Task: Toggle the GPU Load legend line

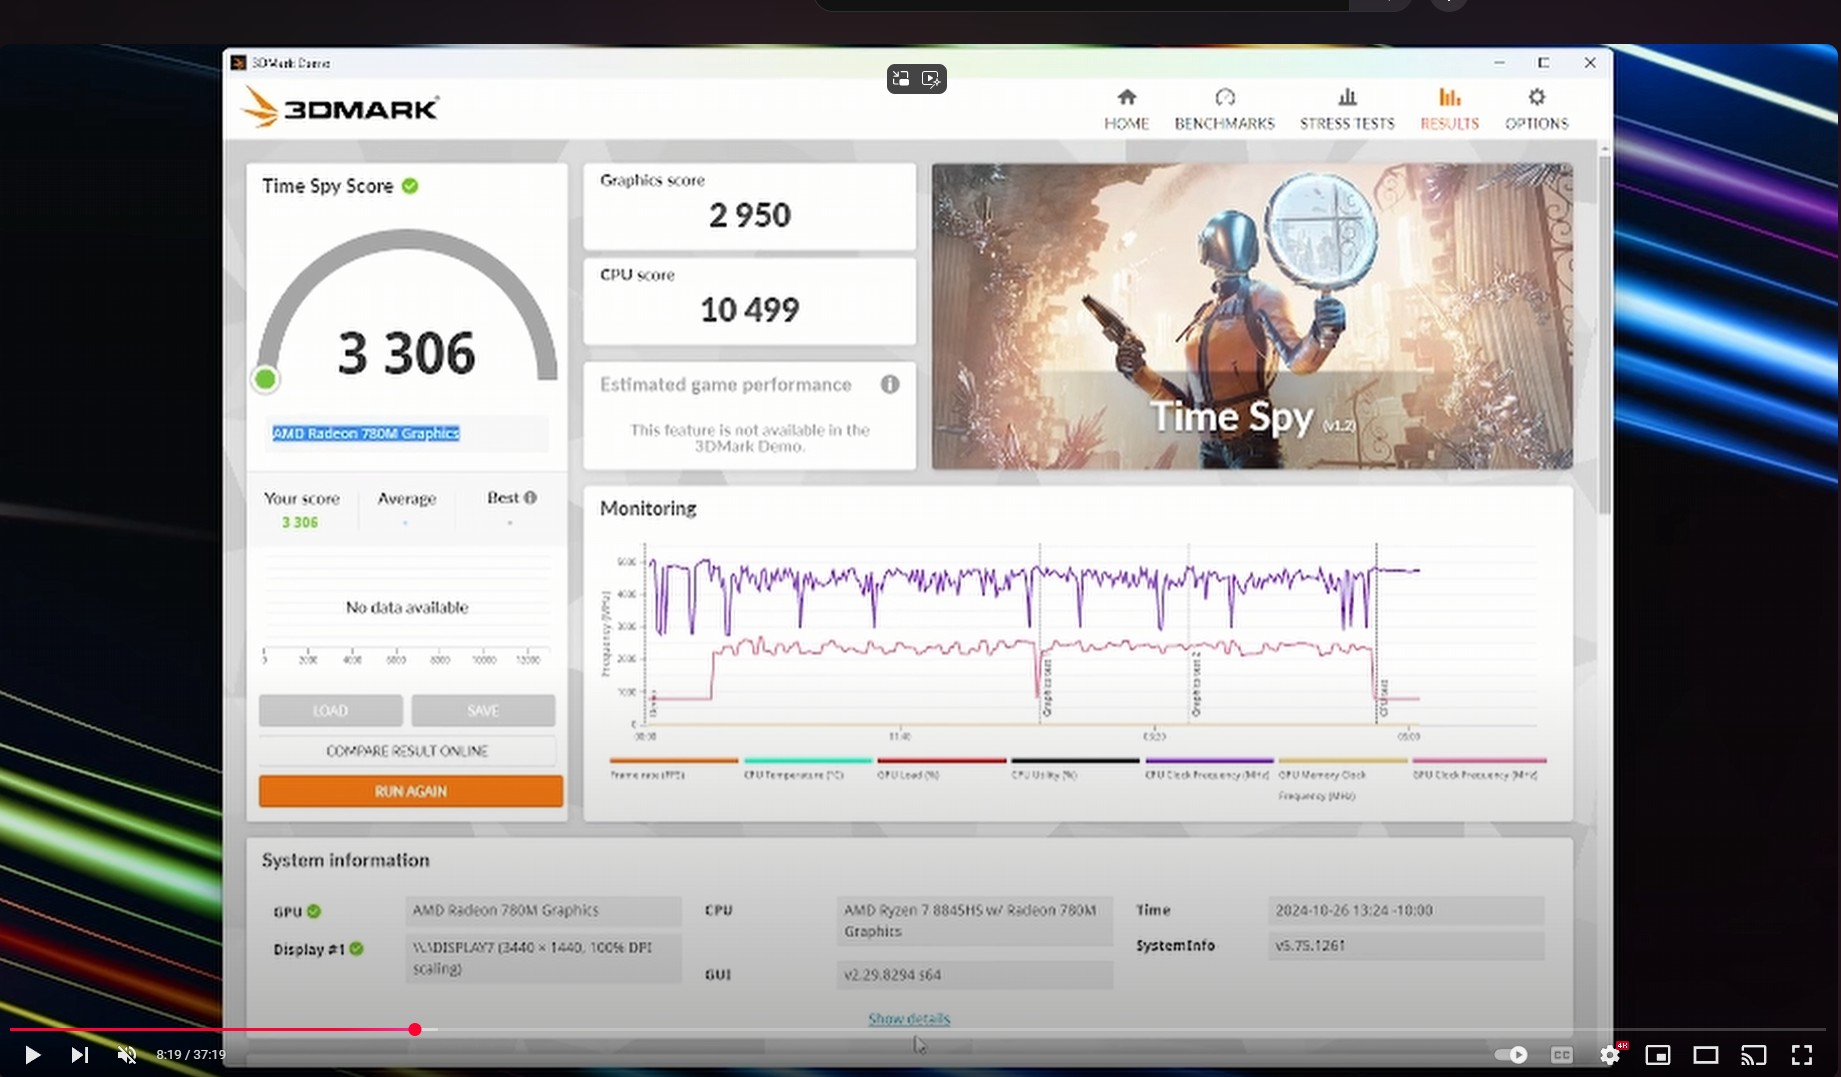Action: pyautogui.click(x=941, y=768)
